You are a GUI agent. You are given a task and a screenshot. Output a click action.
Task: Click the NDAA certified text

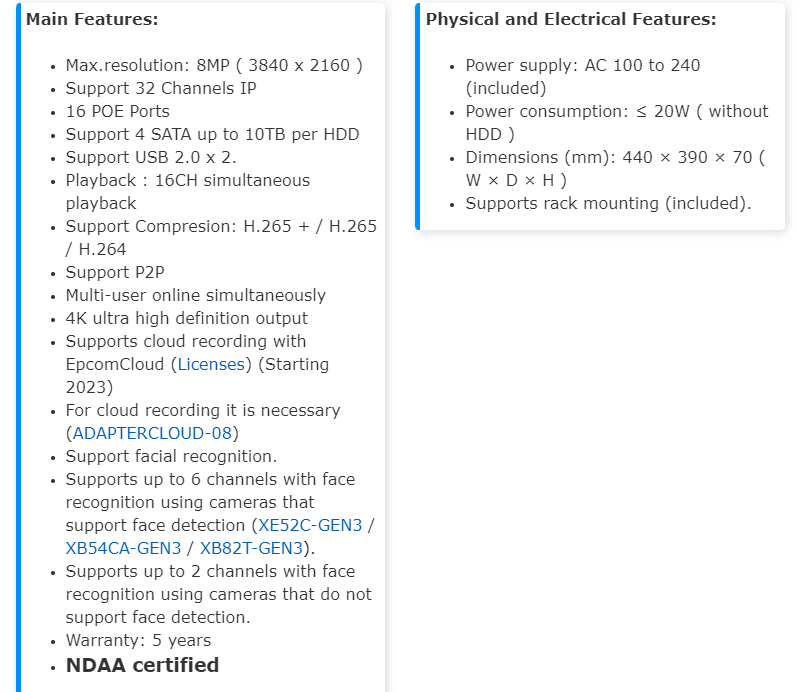(x=142, y=665)
